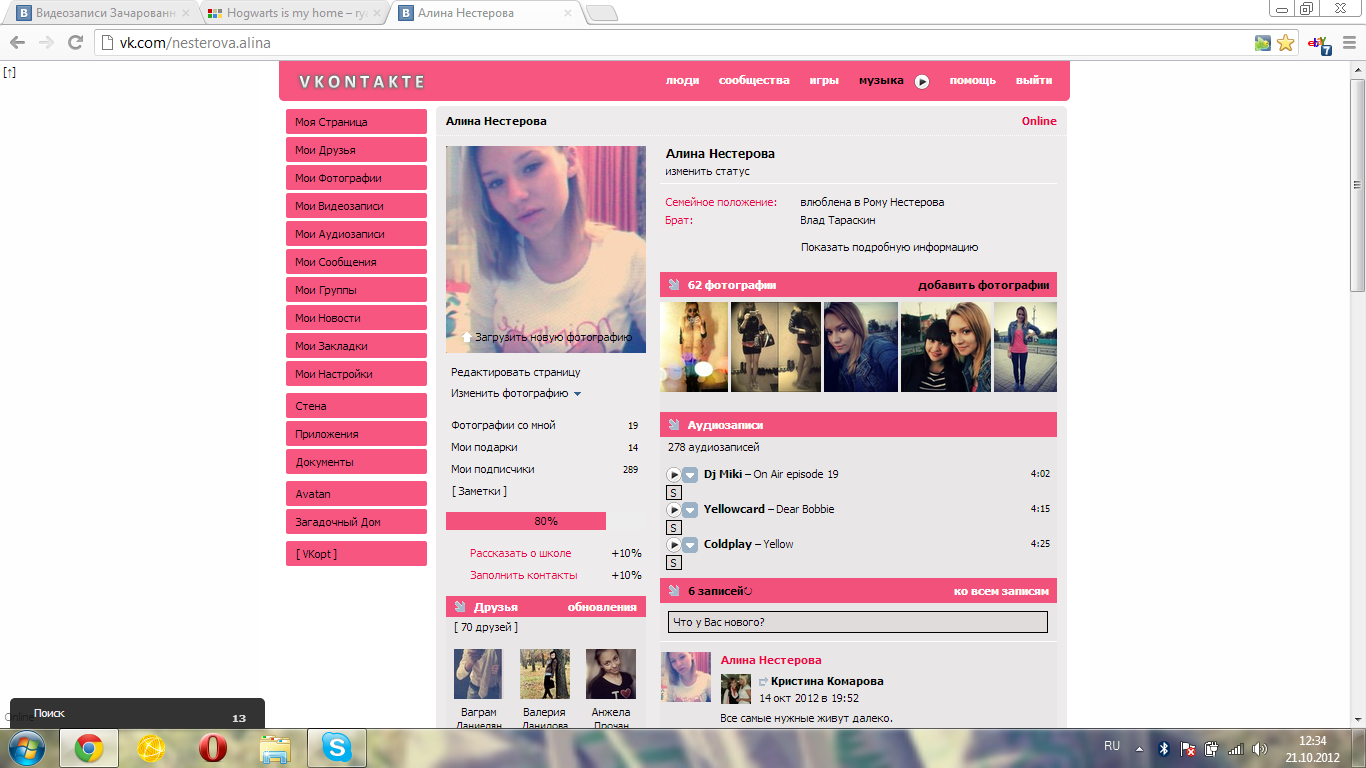This screenshot has width=1366, height=768.
Task: Click the address bar with vk.com/nesterova.alina
Action: point(680,43)
